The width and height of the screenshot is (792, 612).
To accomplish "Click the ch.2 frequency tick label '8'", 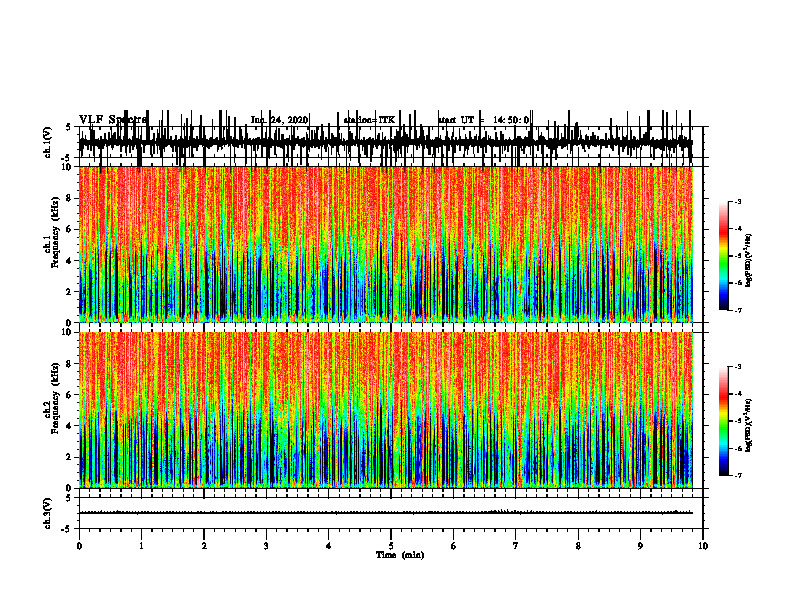I will [x=69, y=364].
